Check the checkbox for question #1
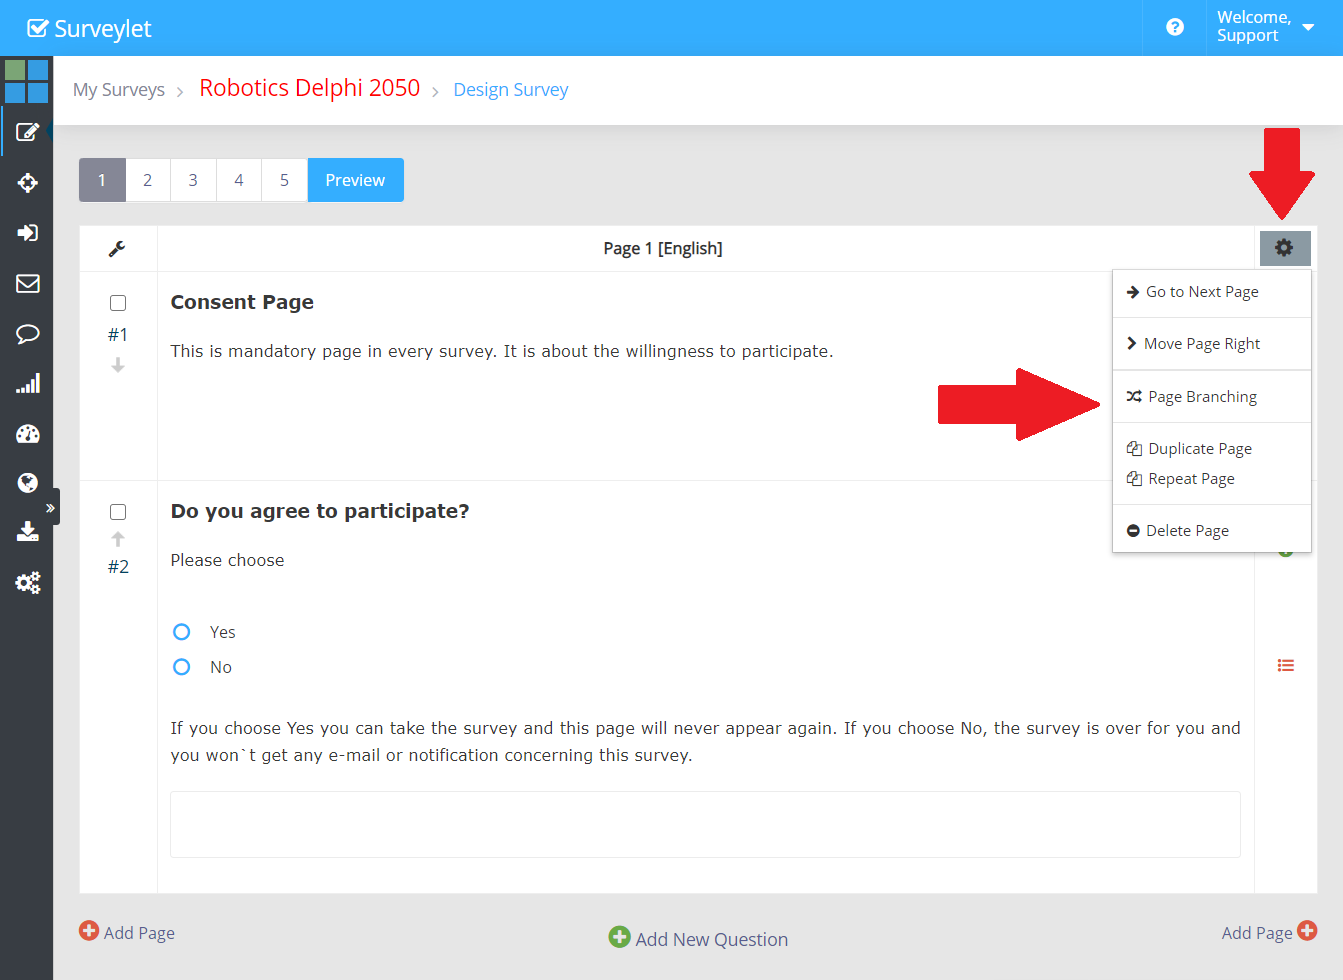 tap(118, 303)
